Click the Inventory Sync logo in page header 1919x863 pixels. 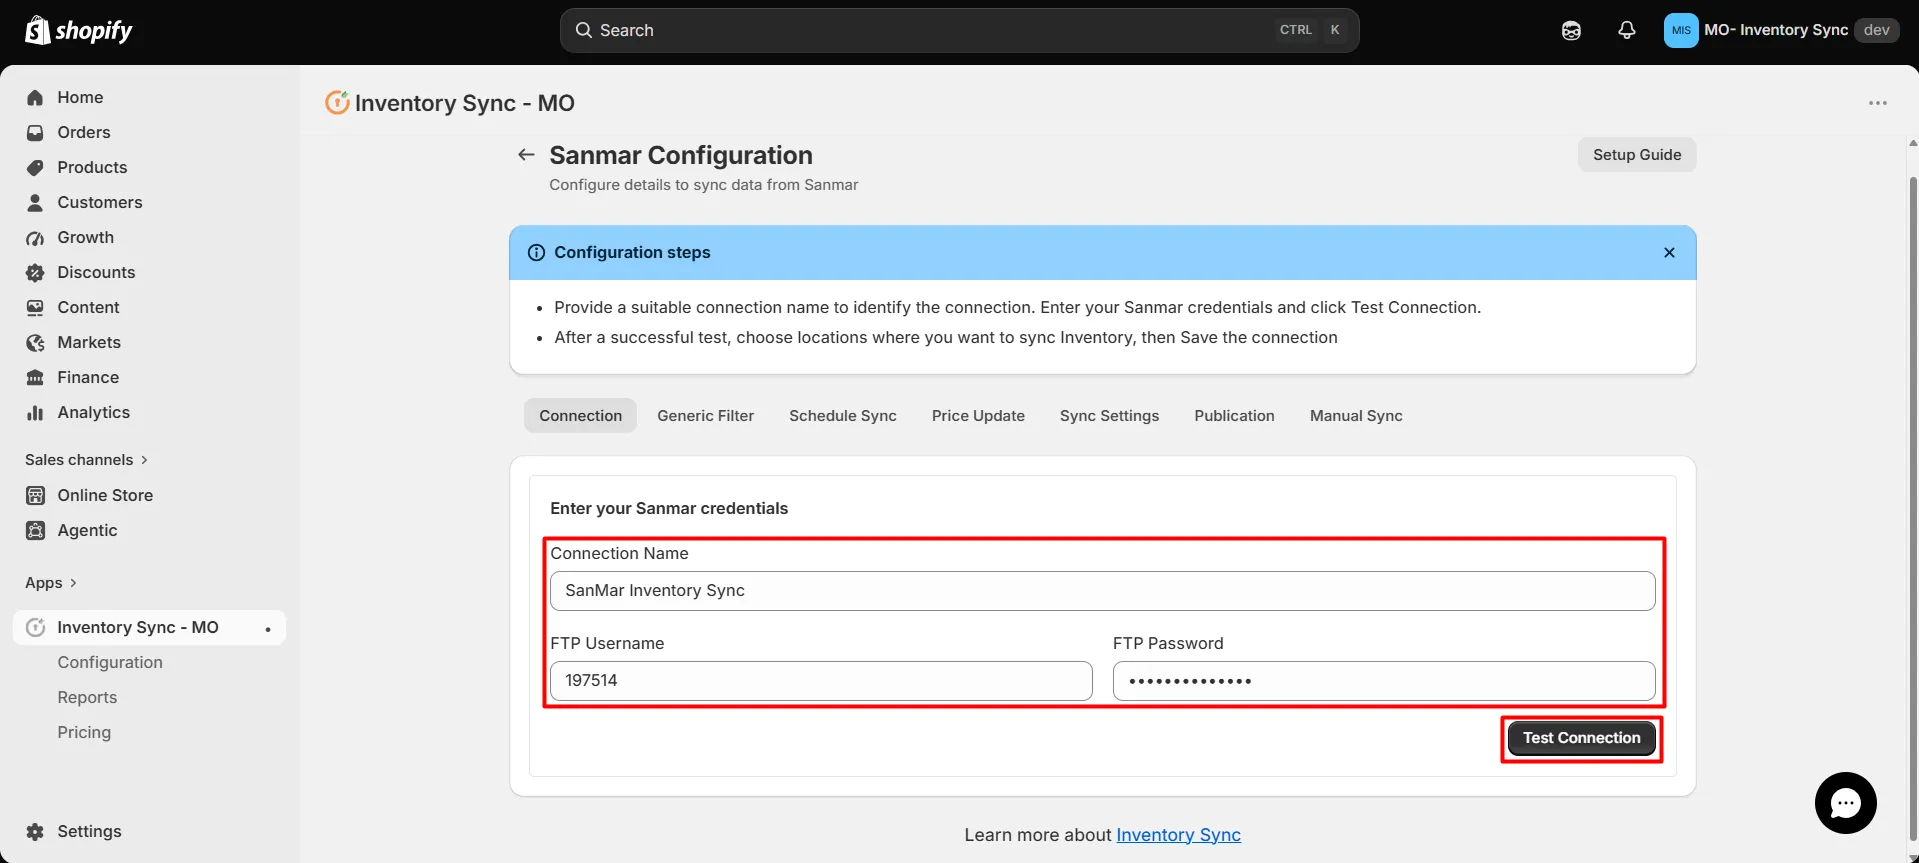337,102
